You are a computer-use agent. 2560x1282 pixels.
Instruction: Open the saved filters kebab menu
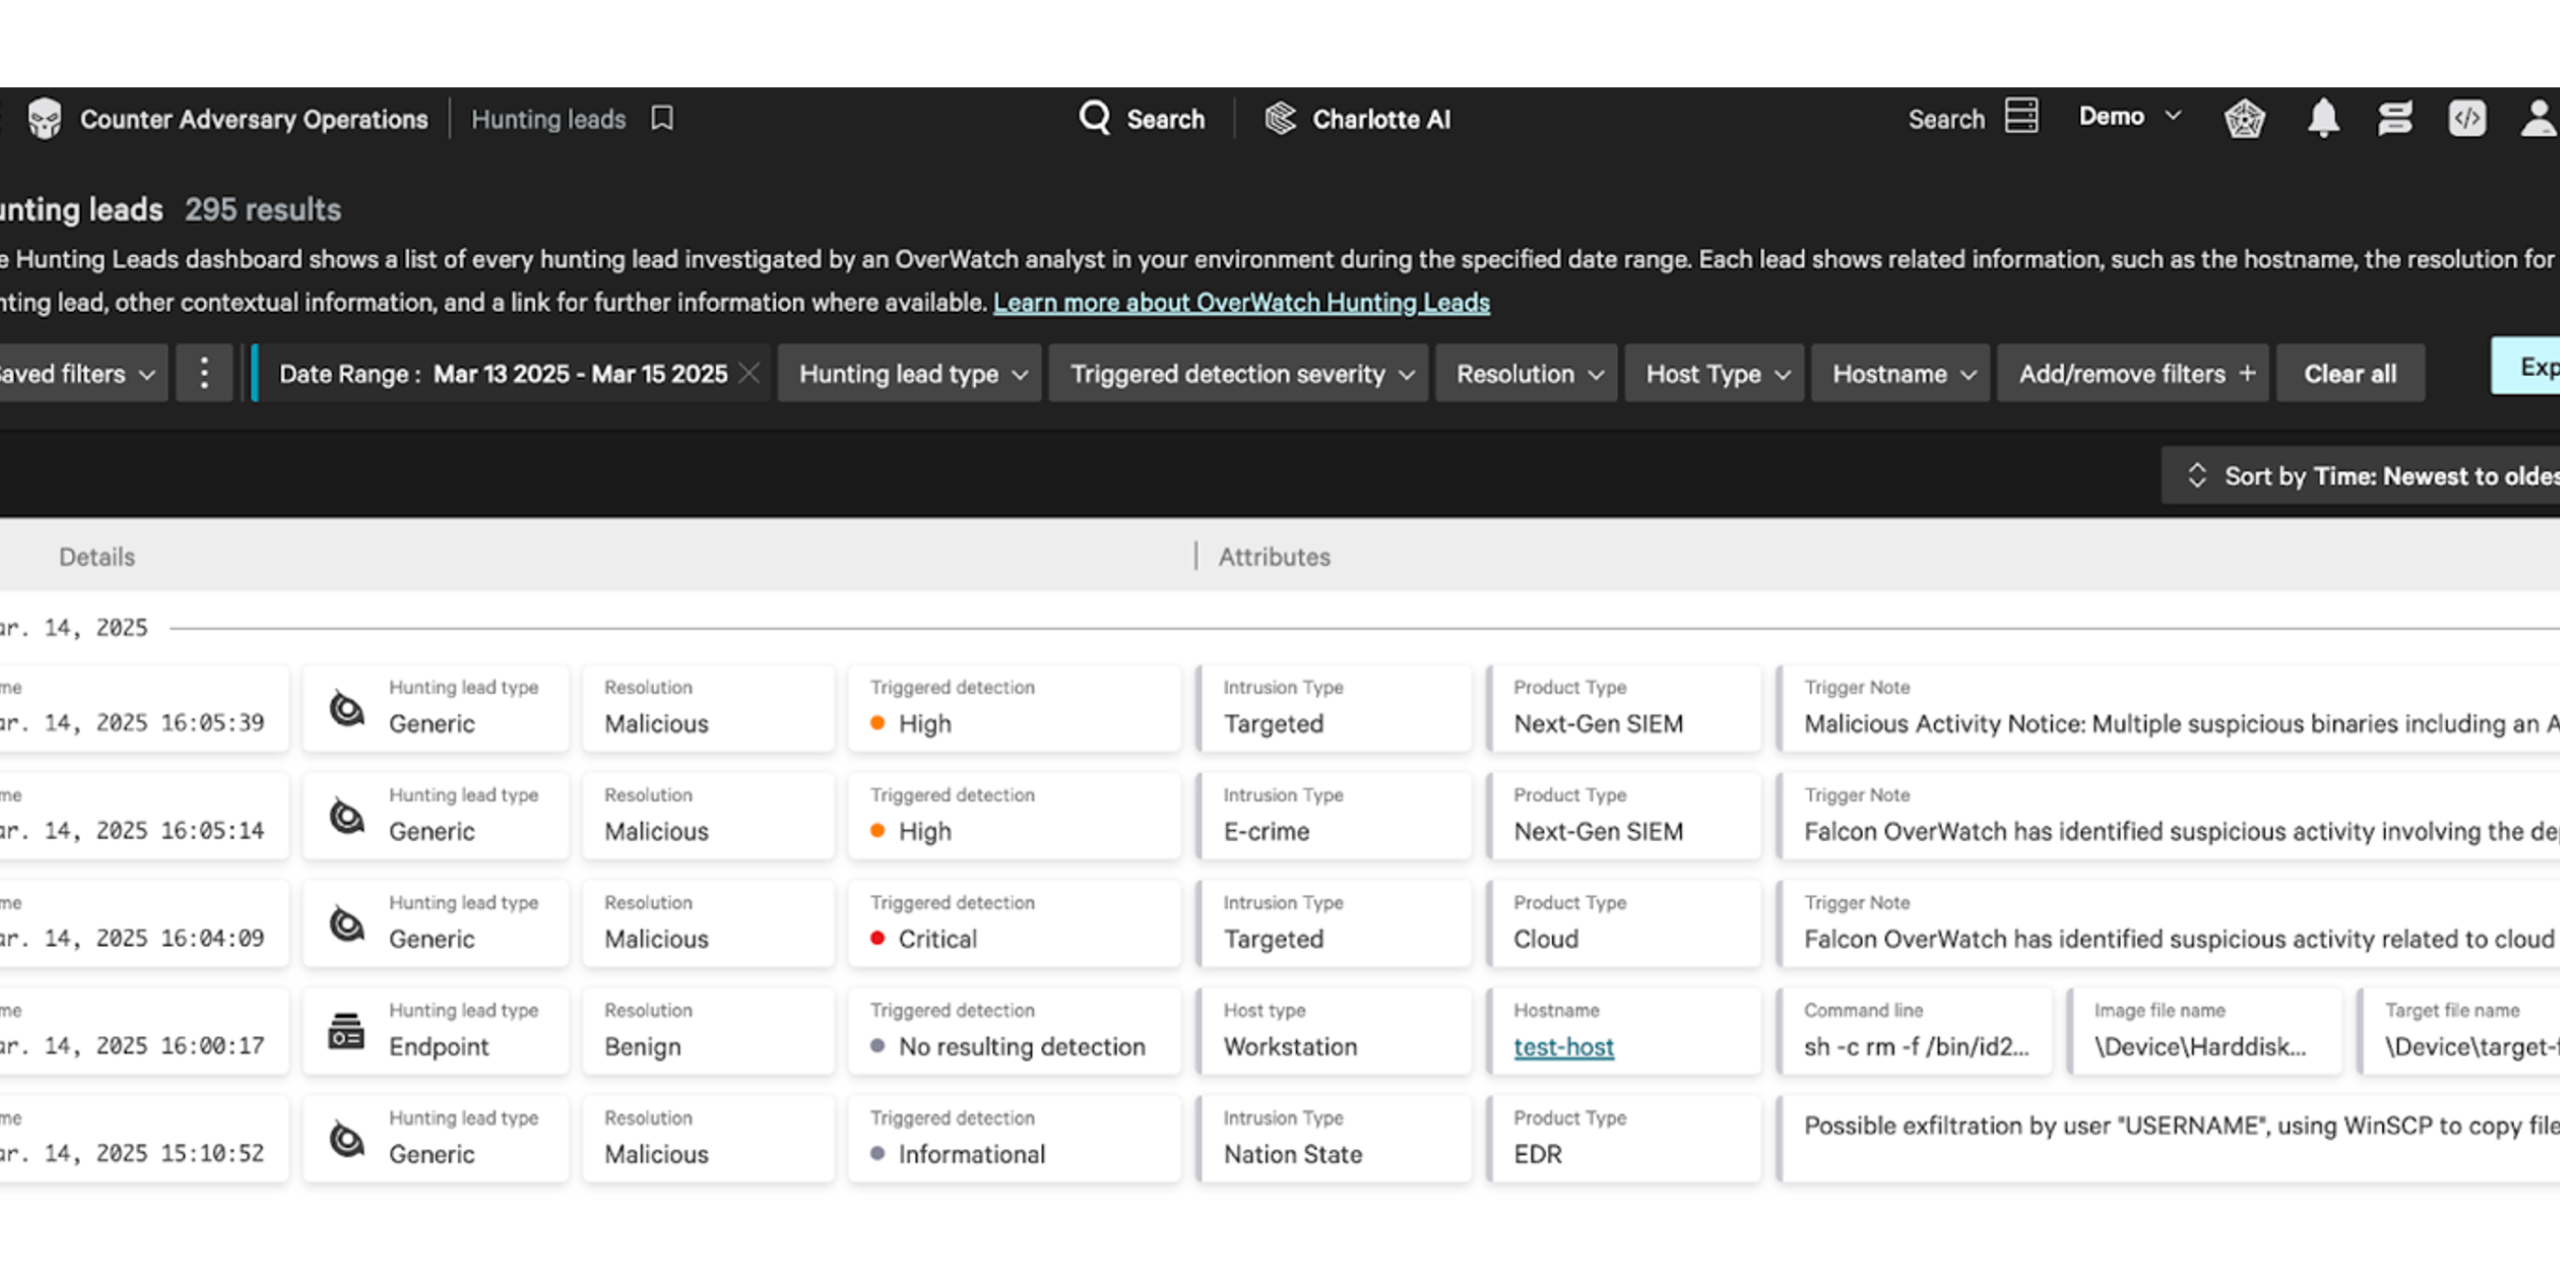(204, 374)
